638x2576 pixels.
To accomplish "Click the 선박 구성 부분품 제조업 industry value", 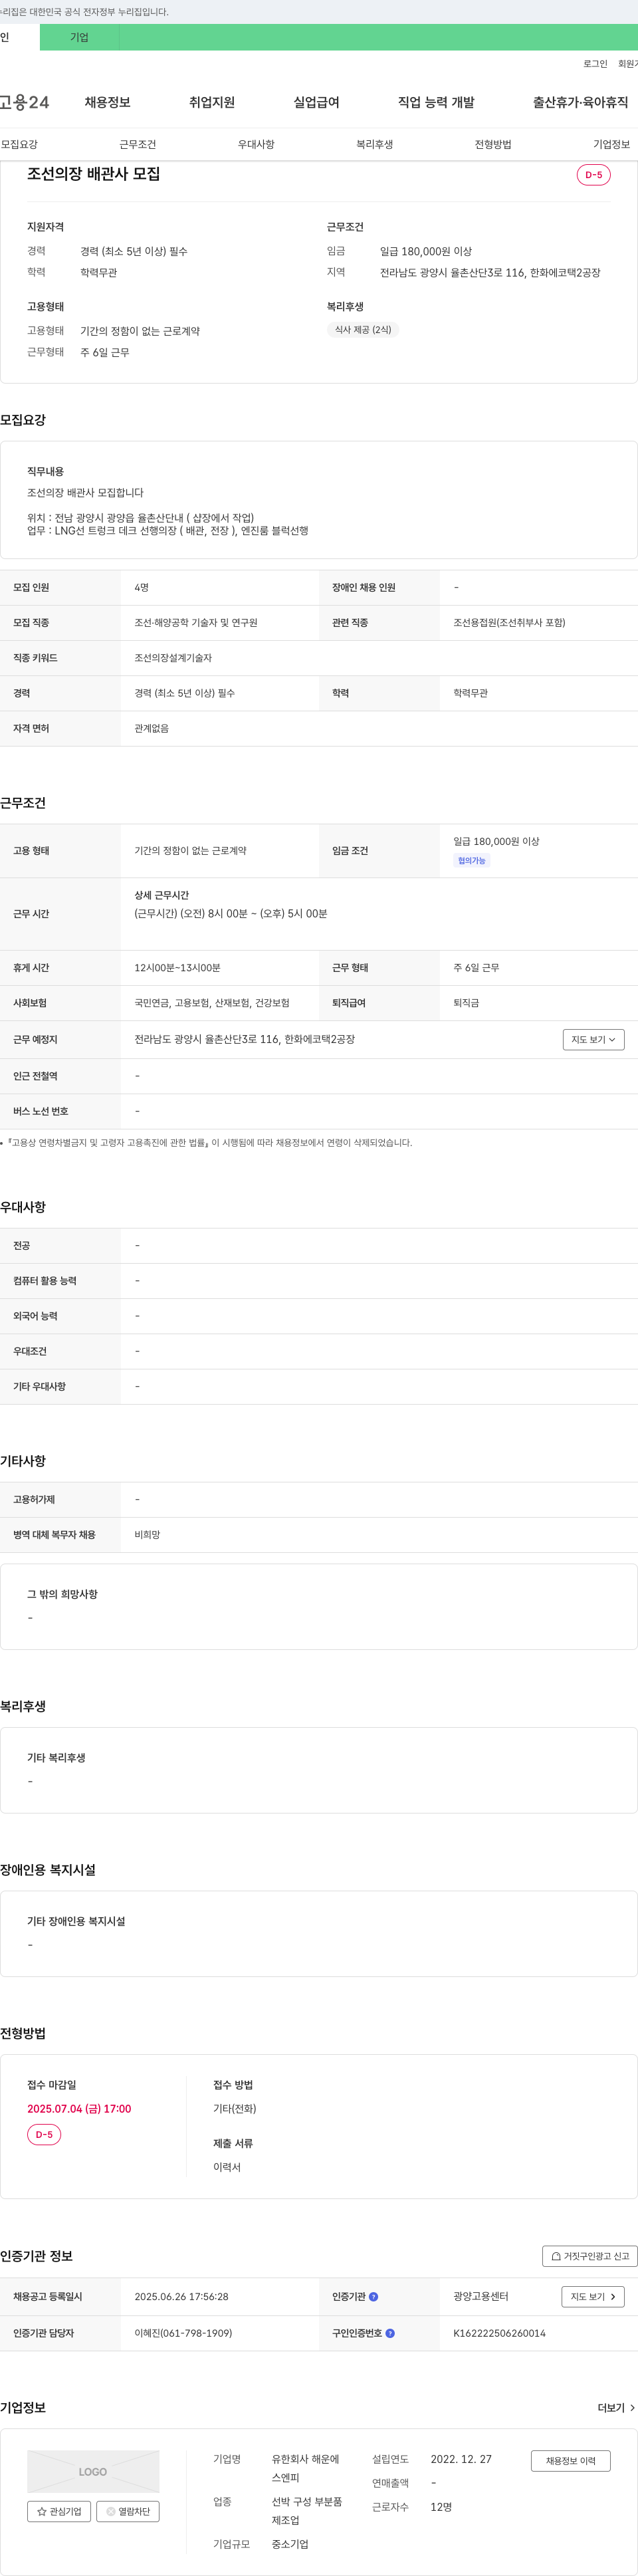I will coord(307,2511).
